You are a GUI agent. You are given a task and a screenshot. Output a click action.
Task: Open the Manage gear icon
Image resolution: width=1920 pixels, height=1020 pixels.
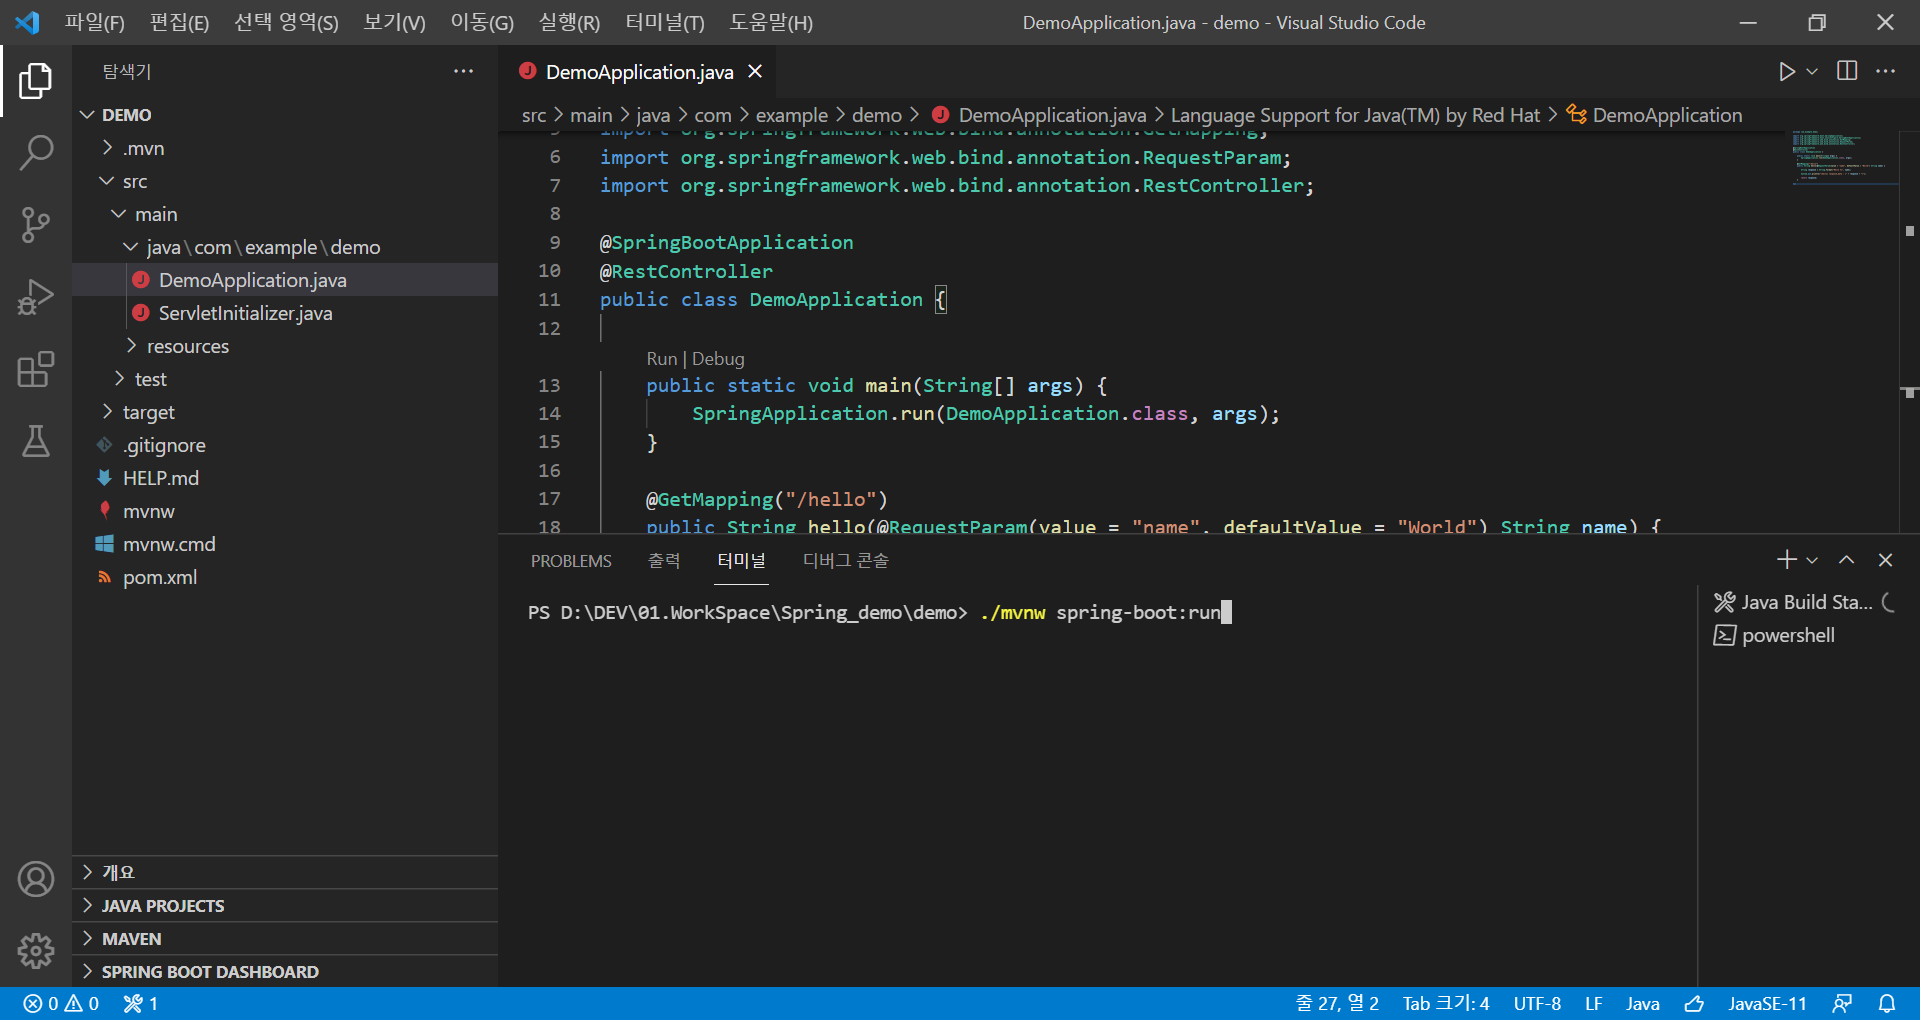pos(36,951)
